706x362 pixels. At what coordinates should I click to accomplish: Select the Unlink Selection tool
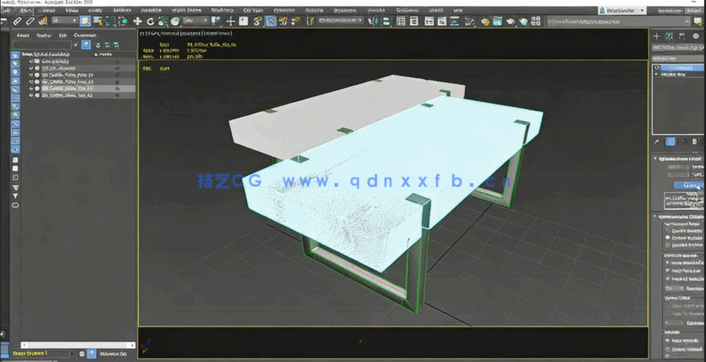pyautogui.click(x=30, y=21)
